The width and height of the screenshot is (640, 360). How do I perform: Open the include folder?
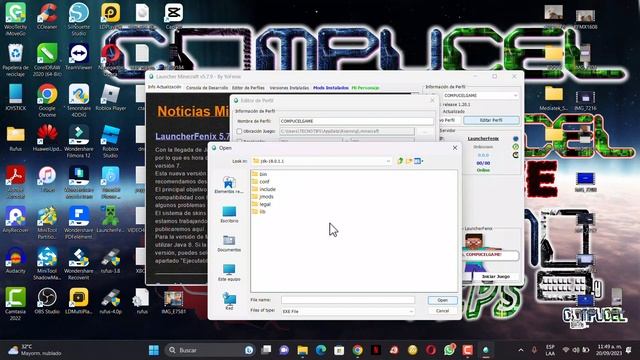[264, 189]
